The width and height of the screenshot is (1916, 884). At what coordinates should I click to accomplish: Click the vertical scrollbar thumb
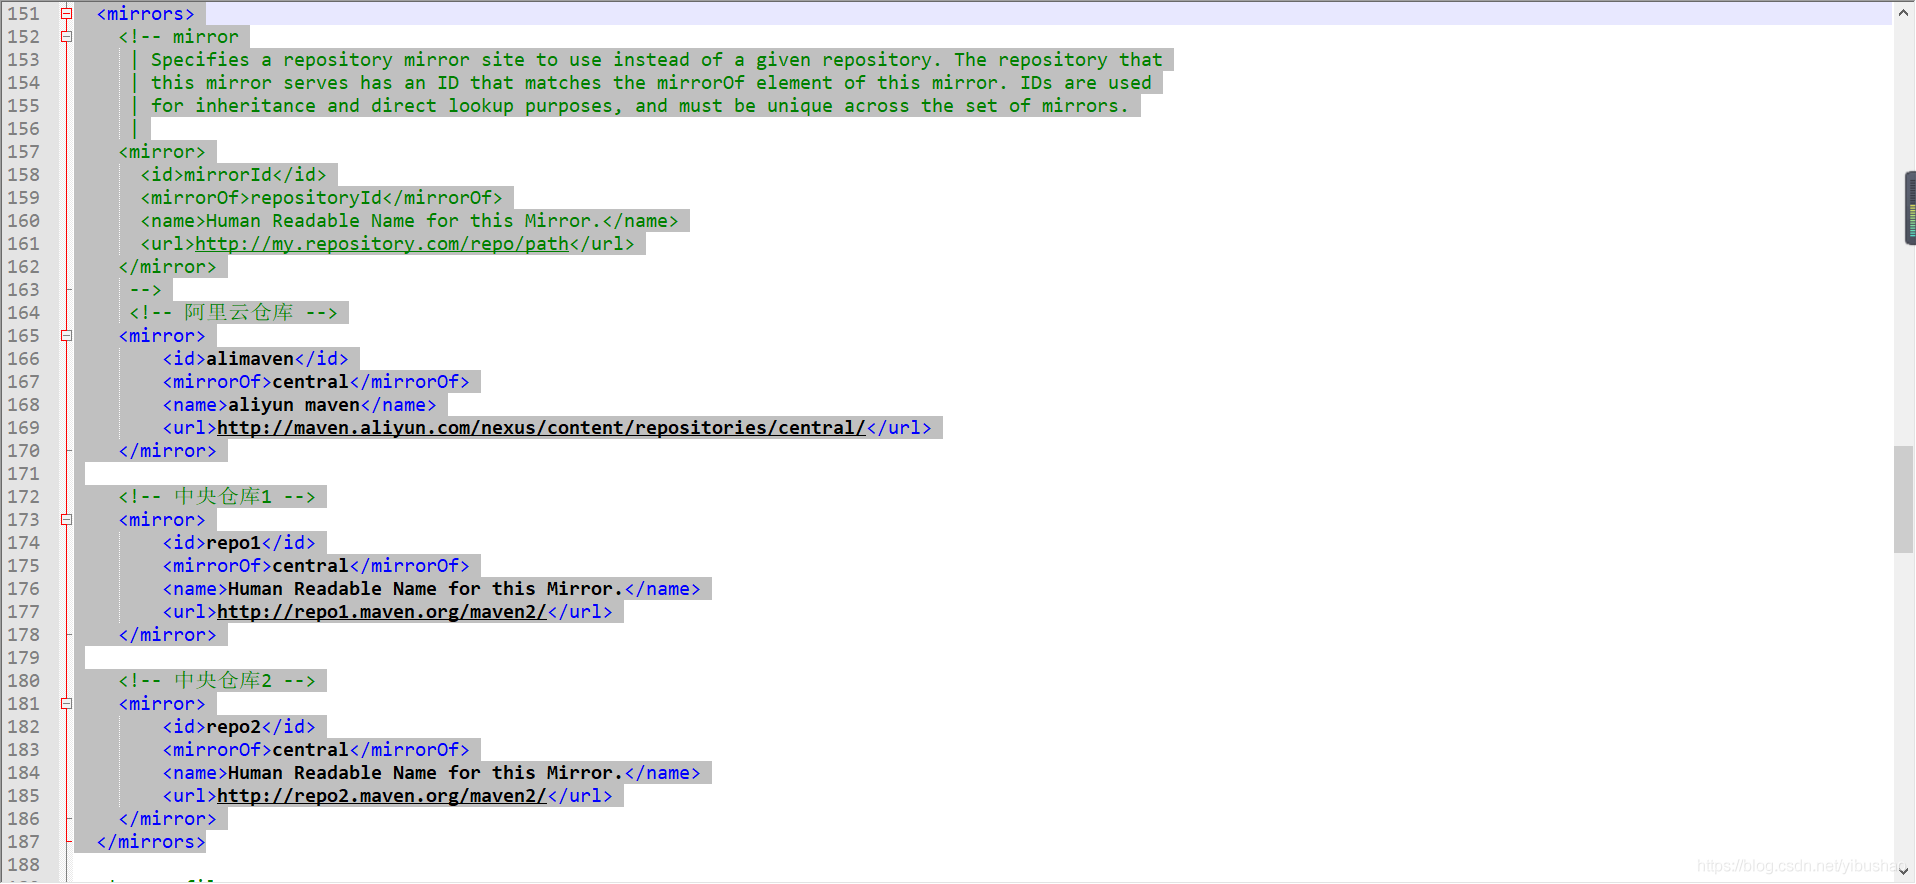tap(1904, 499)
